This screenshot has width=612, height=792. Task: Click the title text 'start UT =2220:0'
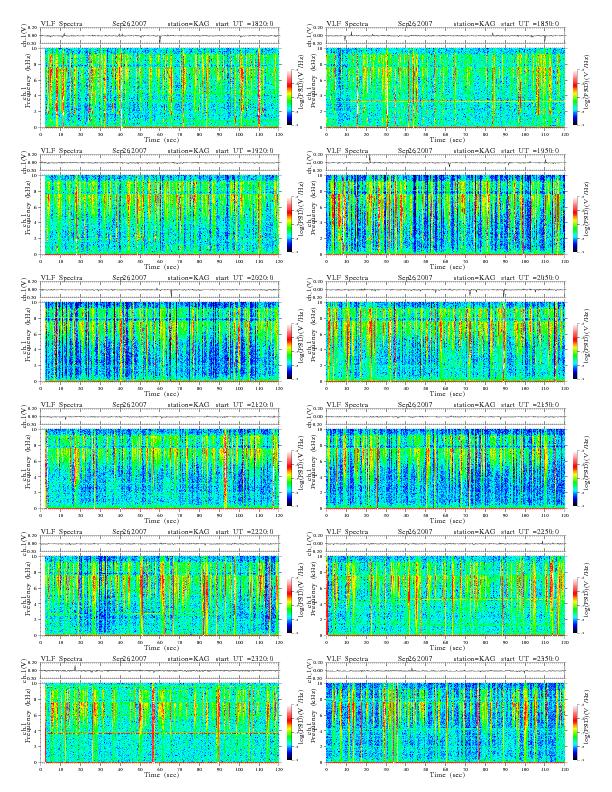point(244,532)
